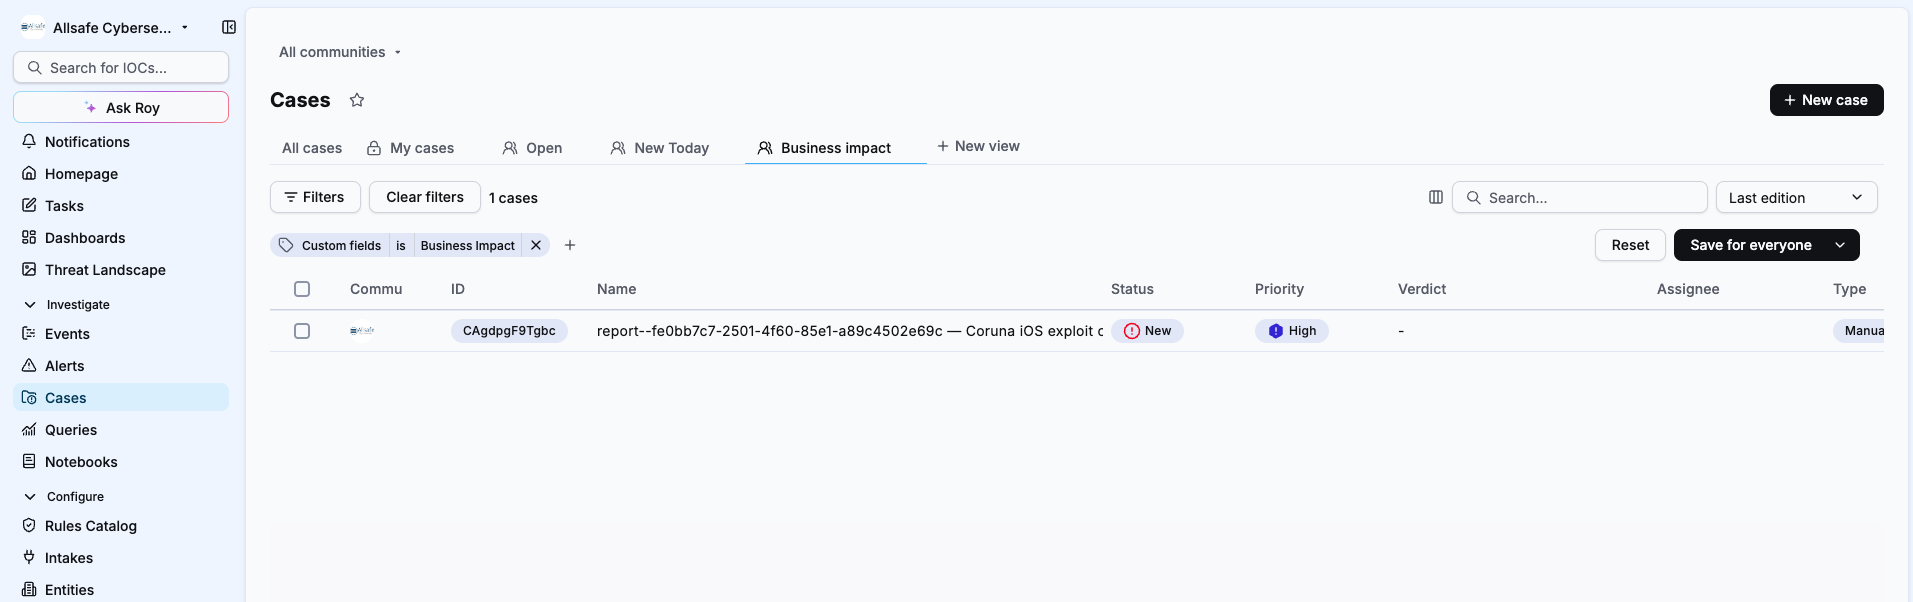The height and width of the screenshot is (602, 1913).
Task: Open the Save for everyone dropdown arrow
Action: click(x=1840, y=245)
